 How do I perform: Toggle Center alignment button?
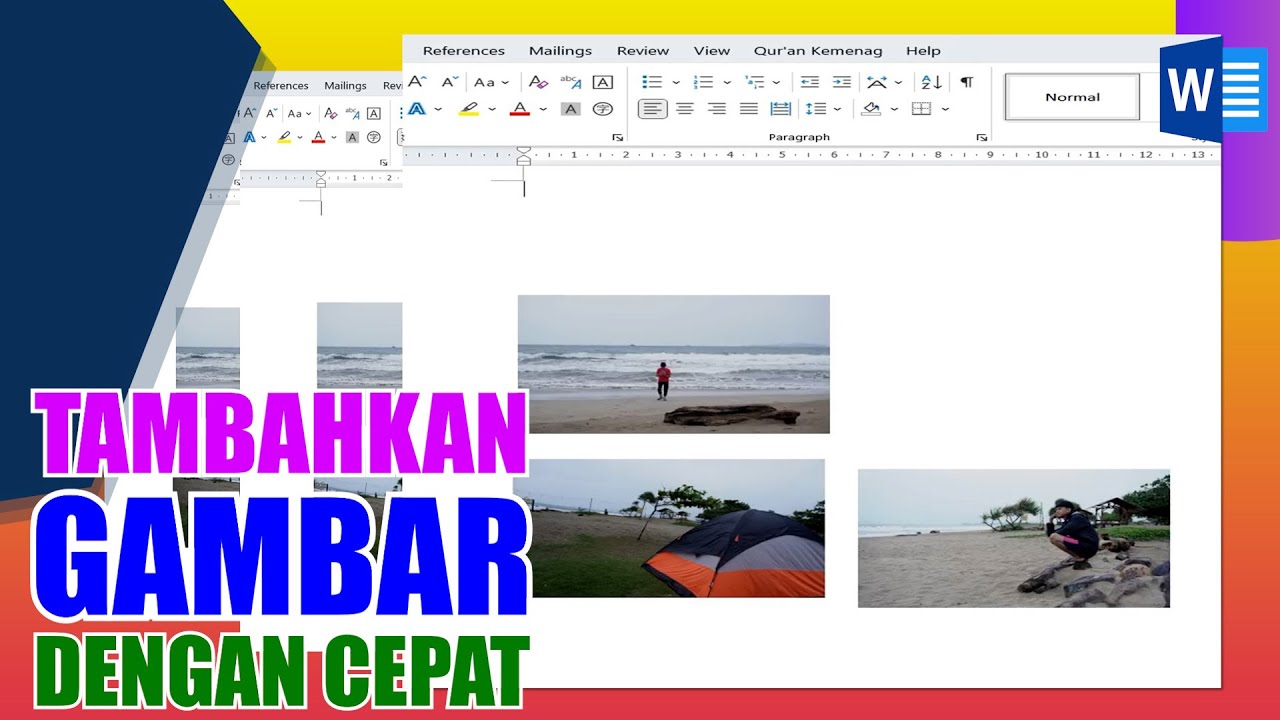(684, 109)
